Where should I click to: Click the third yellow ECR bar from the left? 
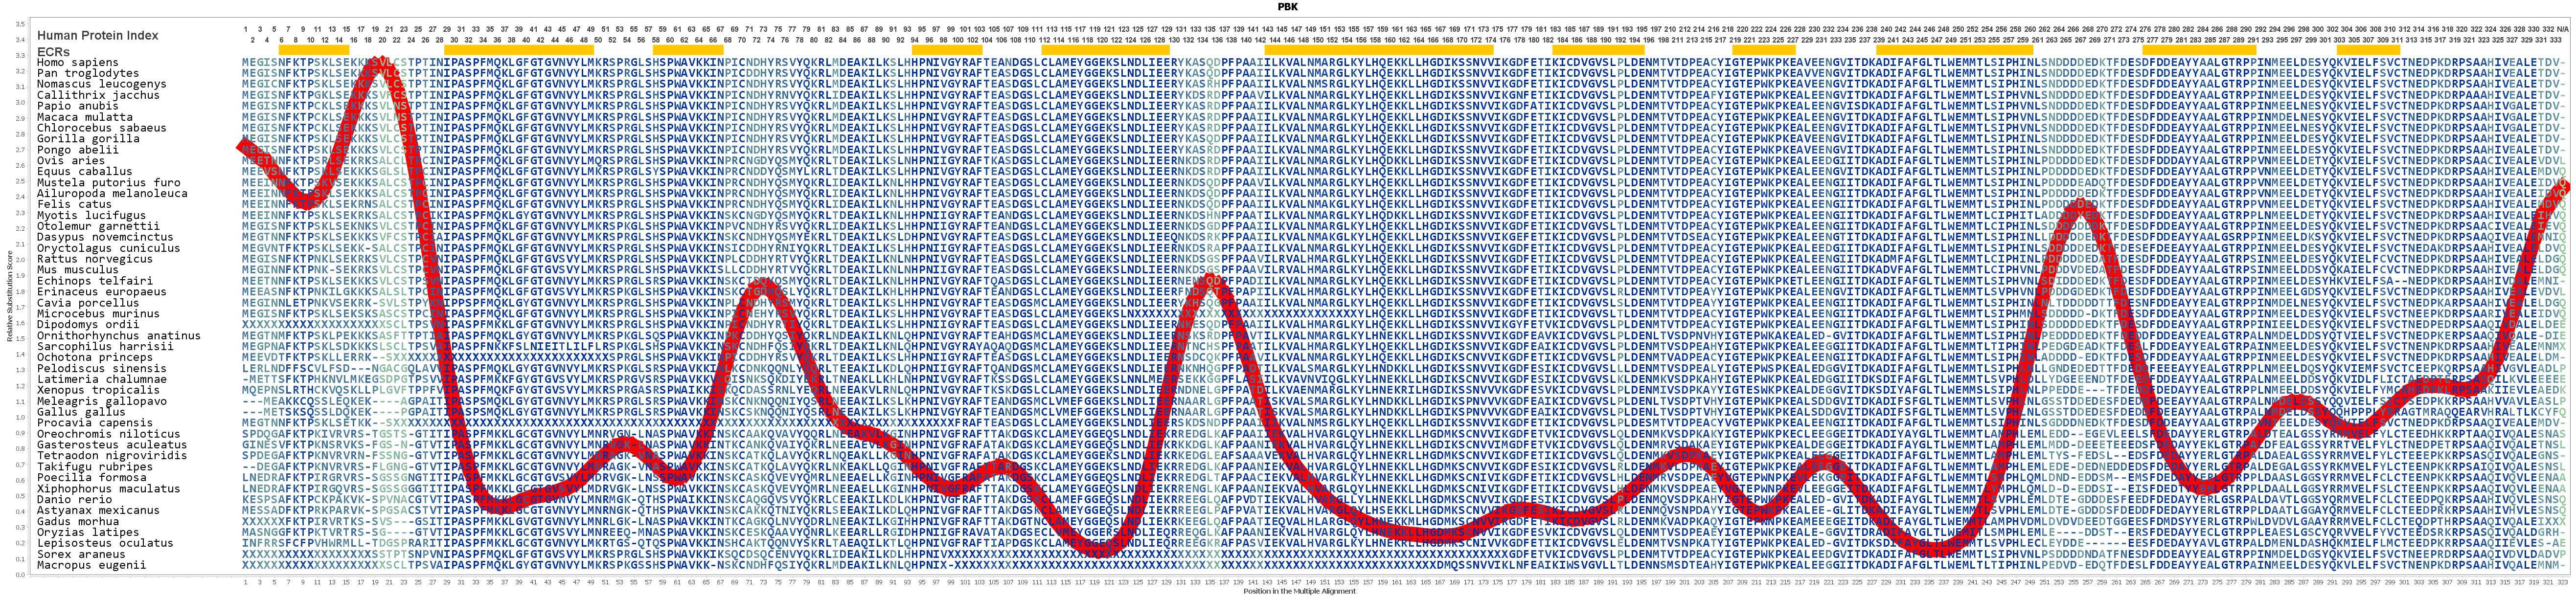click(687, 50)
